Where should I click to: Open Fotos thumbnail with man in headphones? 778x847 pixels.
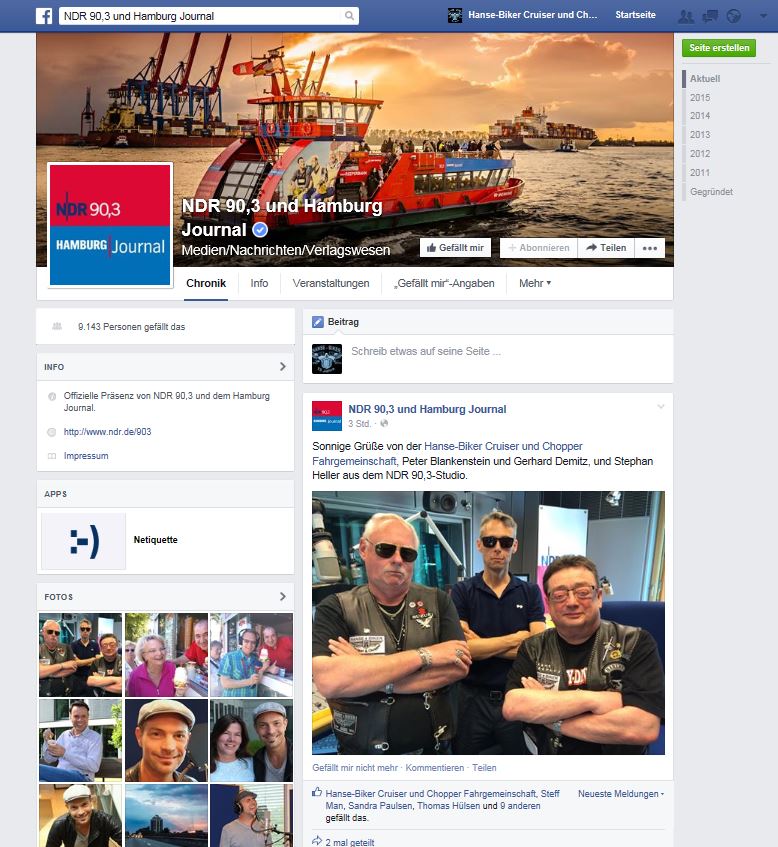tap(251, 655)
